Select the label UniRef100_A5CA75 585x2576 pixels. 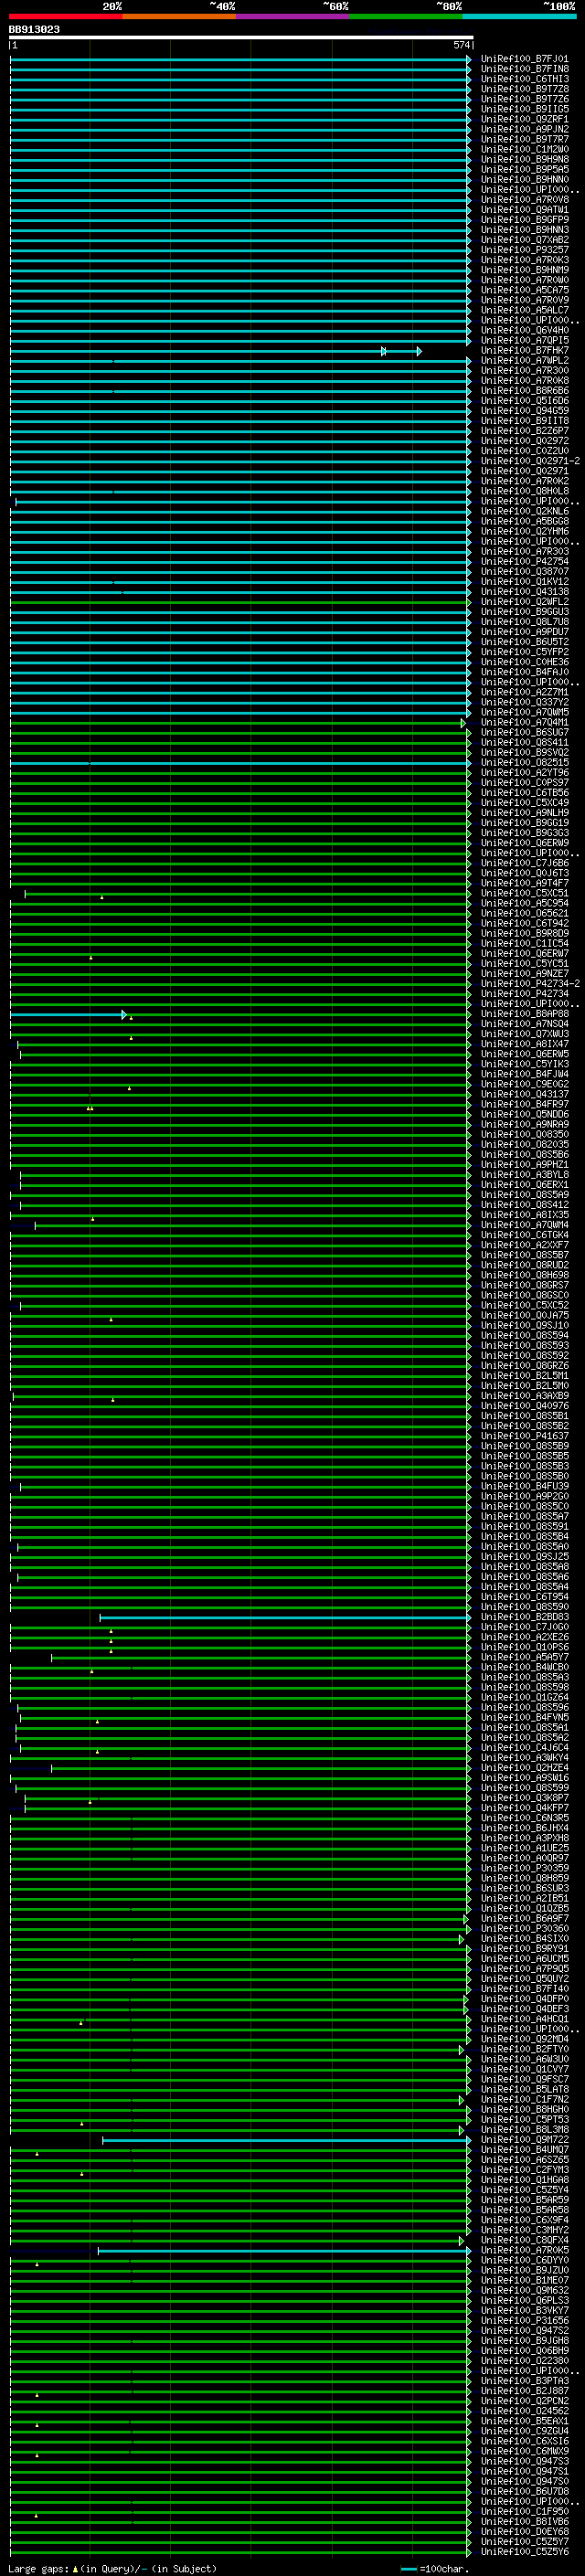pos(524,290)
